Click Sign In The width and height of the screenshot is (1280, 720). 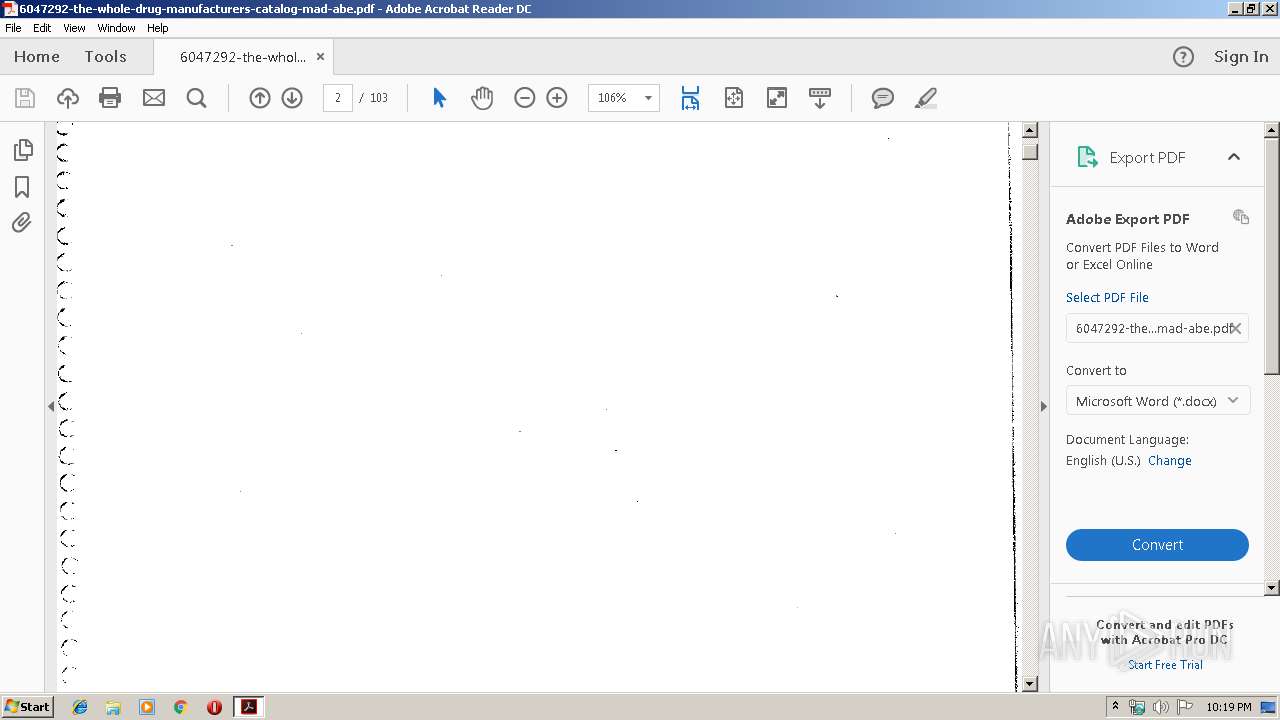pos(1241,57)
